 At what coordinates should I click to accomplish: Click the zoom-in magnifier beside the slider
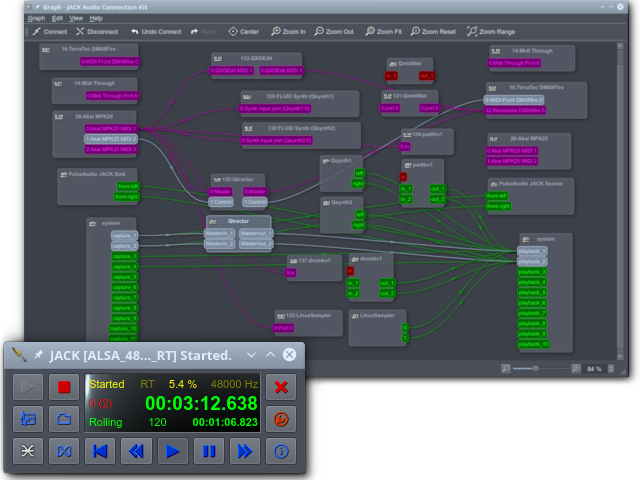576,368
